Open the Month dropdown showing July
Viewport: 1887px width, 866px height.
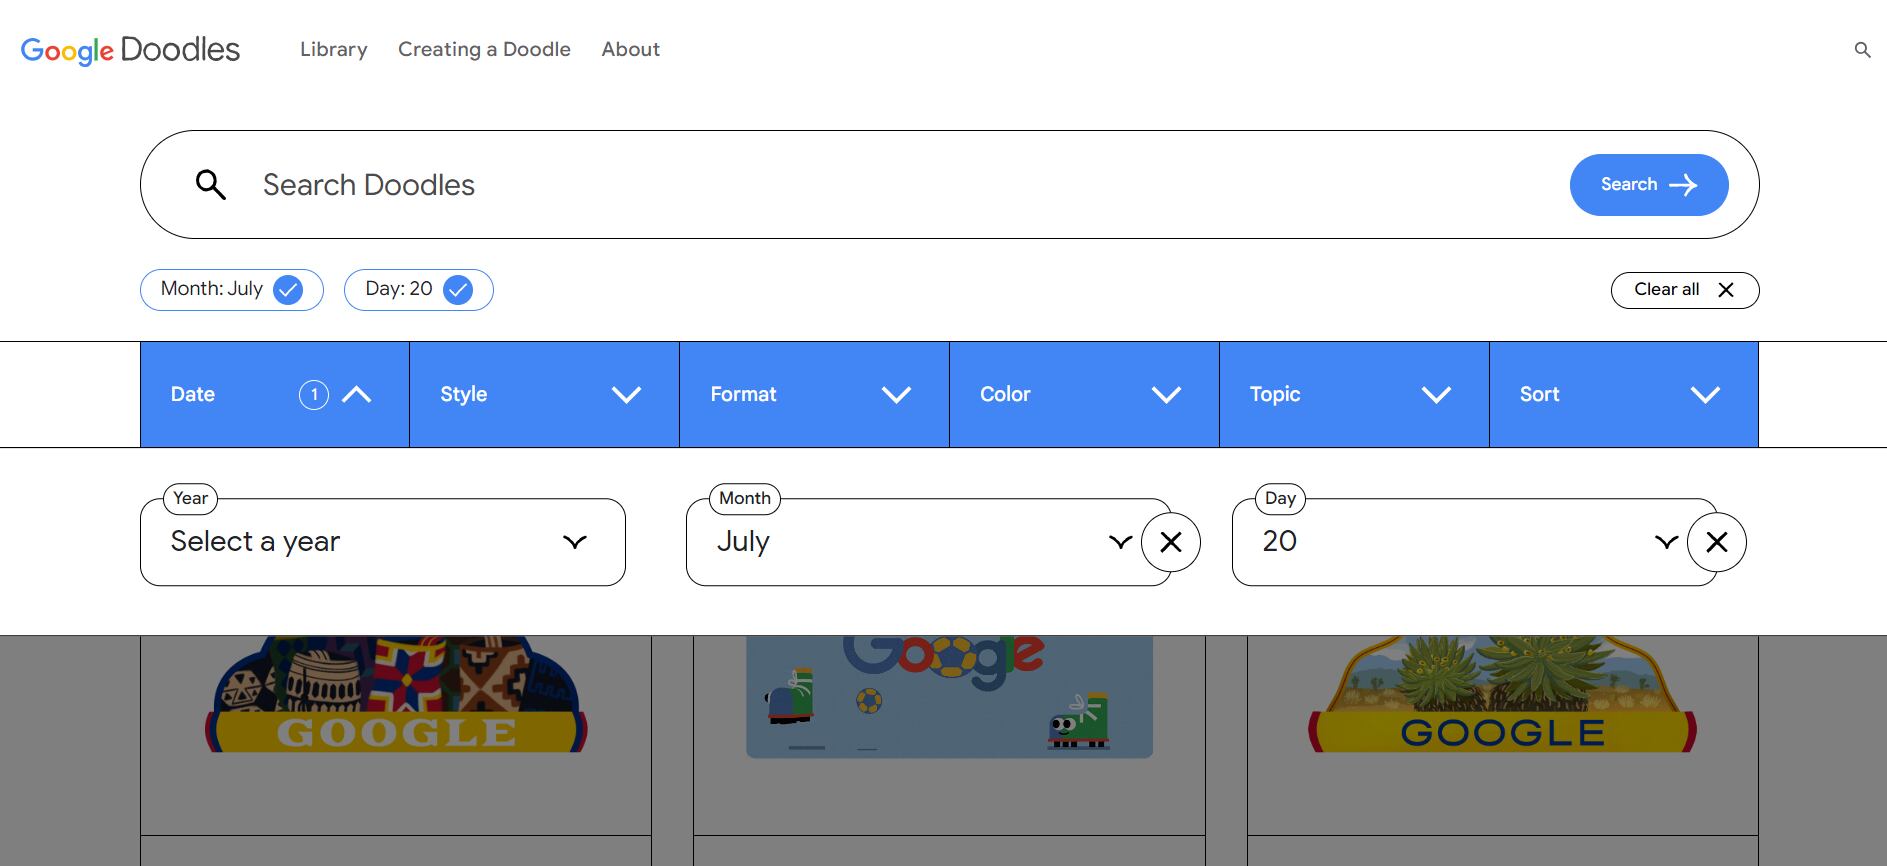(x=915, y=542)
